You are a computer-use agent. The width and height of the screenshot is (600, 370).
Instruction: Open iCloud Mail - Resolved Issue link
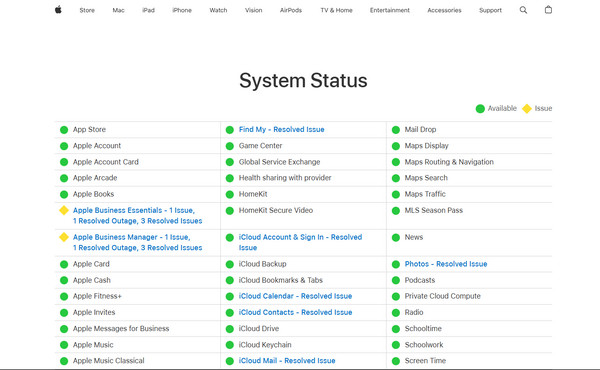tap(287, 361)
